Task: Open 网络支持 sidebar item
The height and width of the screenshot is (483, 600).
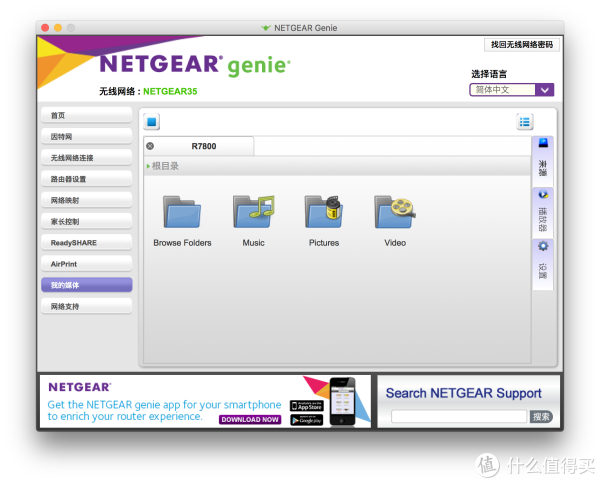Action: coord(86,307)
